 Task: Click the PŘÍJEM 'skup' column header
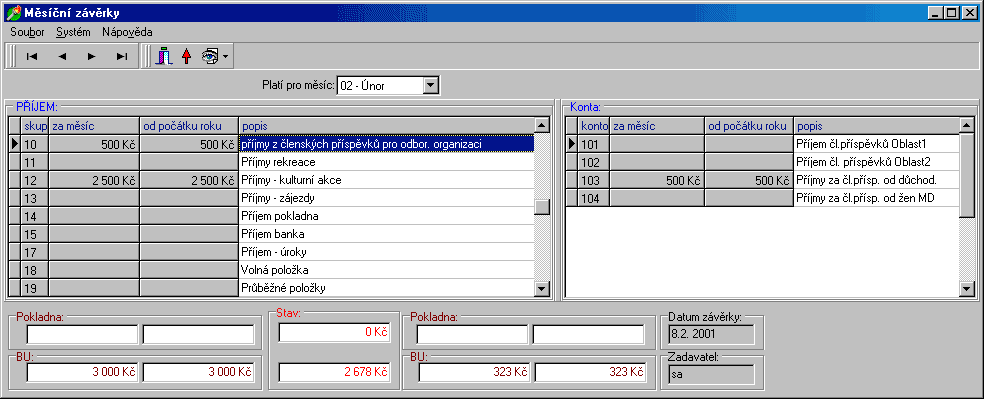pyautogui.click(x=35, y=125)
